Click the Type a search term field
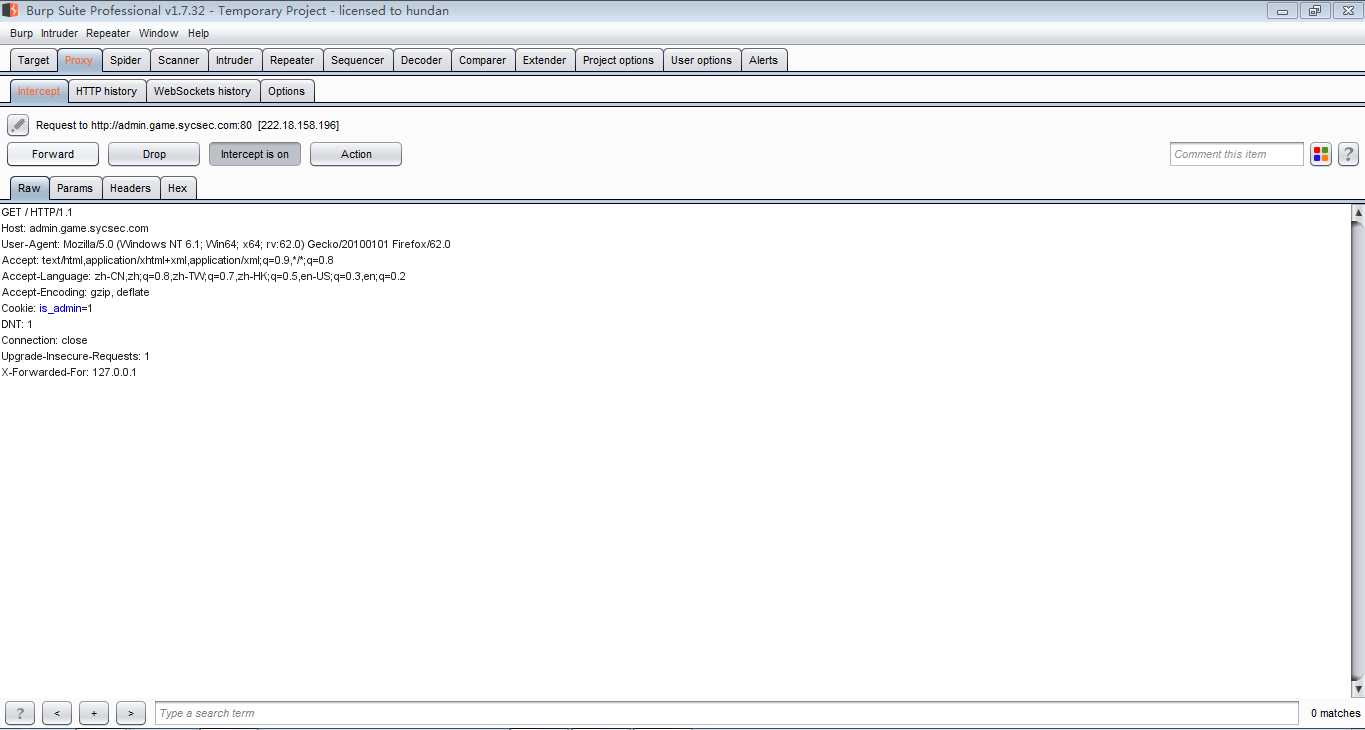1365x730 pixels. point(727,713)
